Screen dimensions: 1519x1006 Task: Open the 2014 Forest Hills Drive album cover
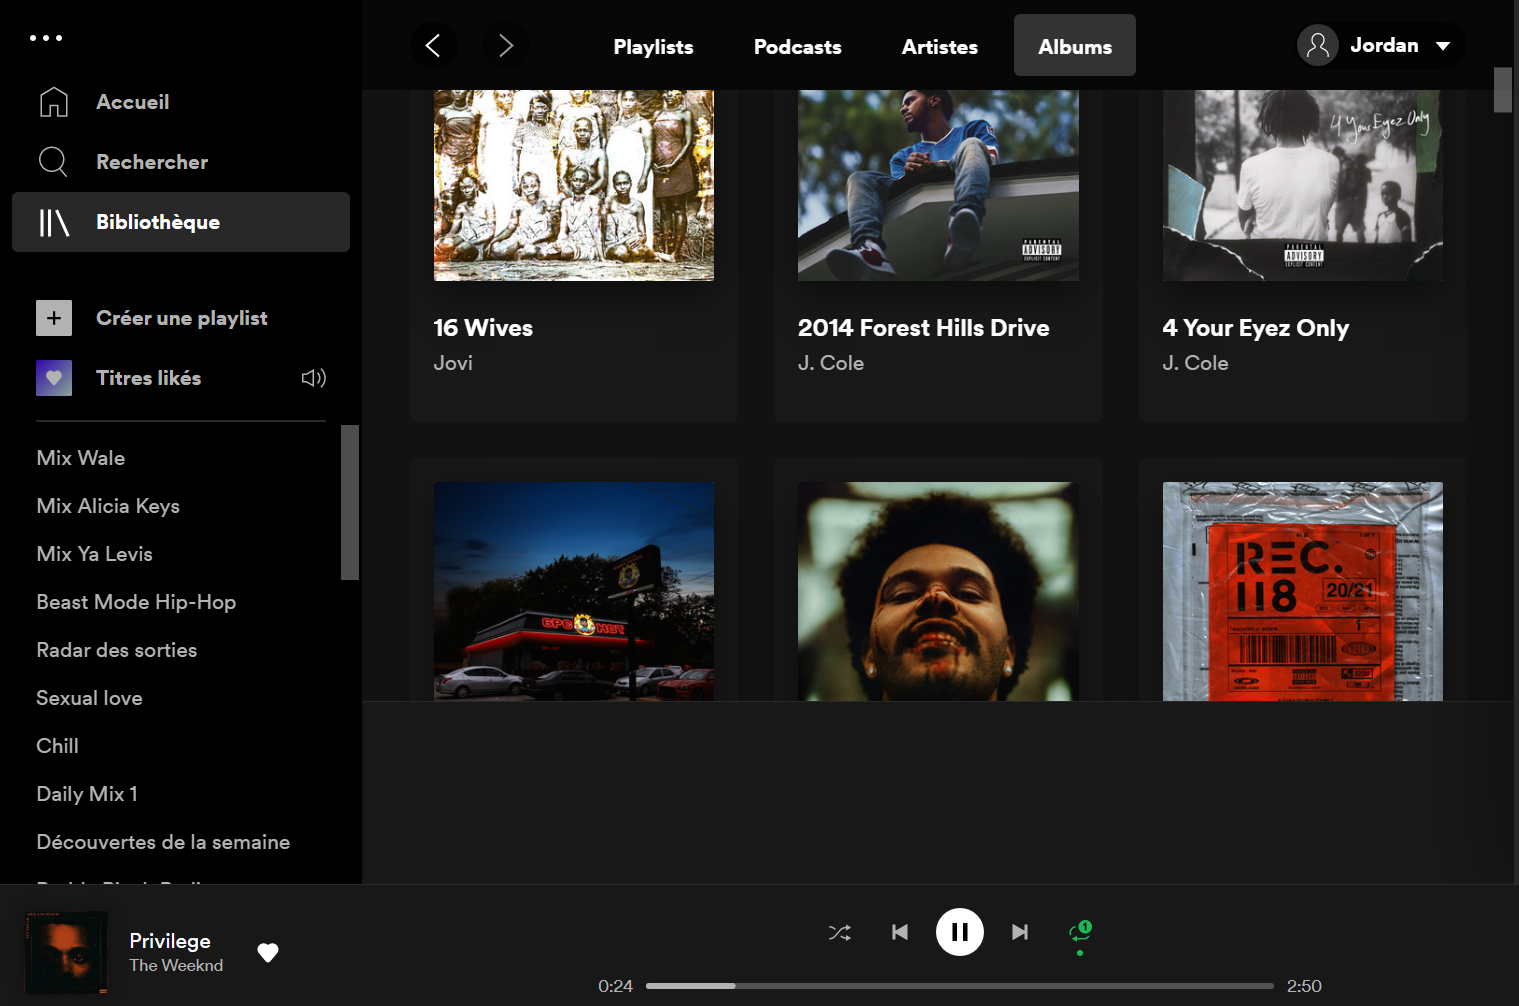(x=938, y=185)
